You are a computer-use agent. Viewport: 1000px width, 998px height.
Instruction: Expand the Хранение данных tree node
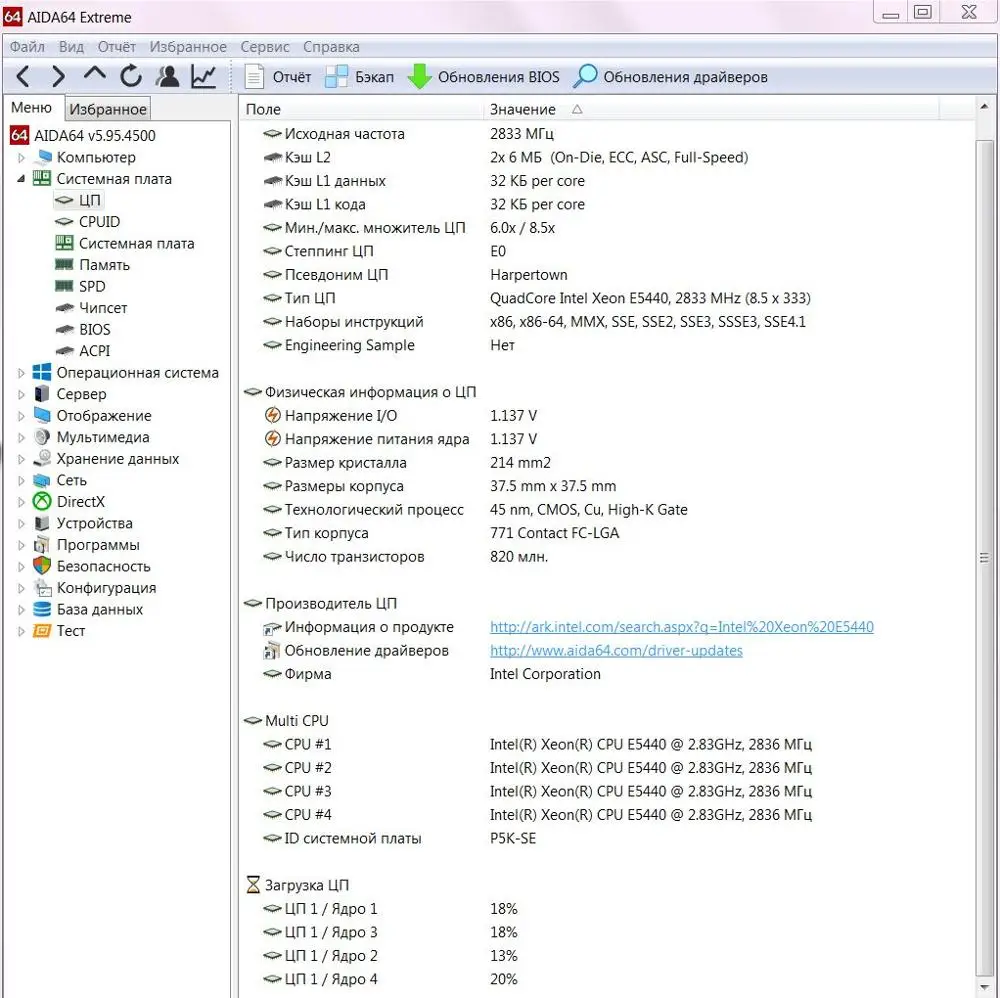pos(21,459)
